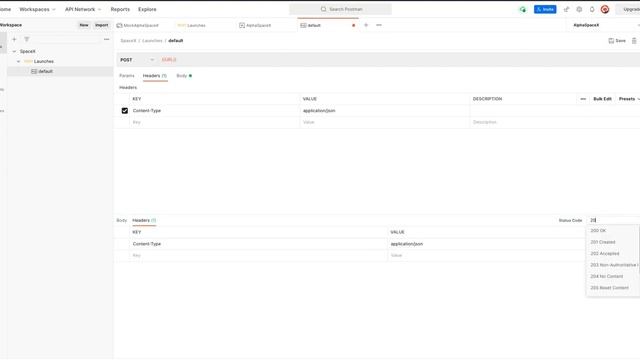Click the search magnifier icon

tap(323, 9)
